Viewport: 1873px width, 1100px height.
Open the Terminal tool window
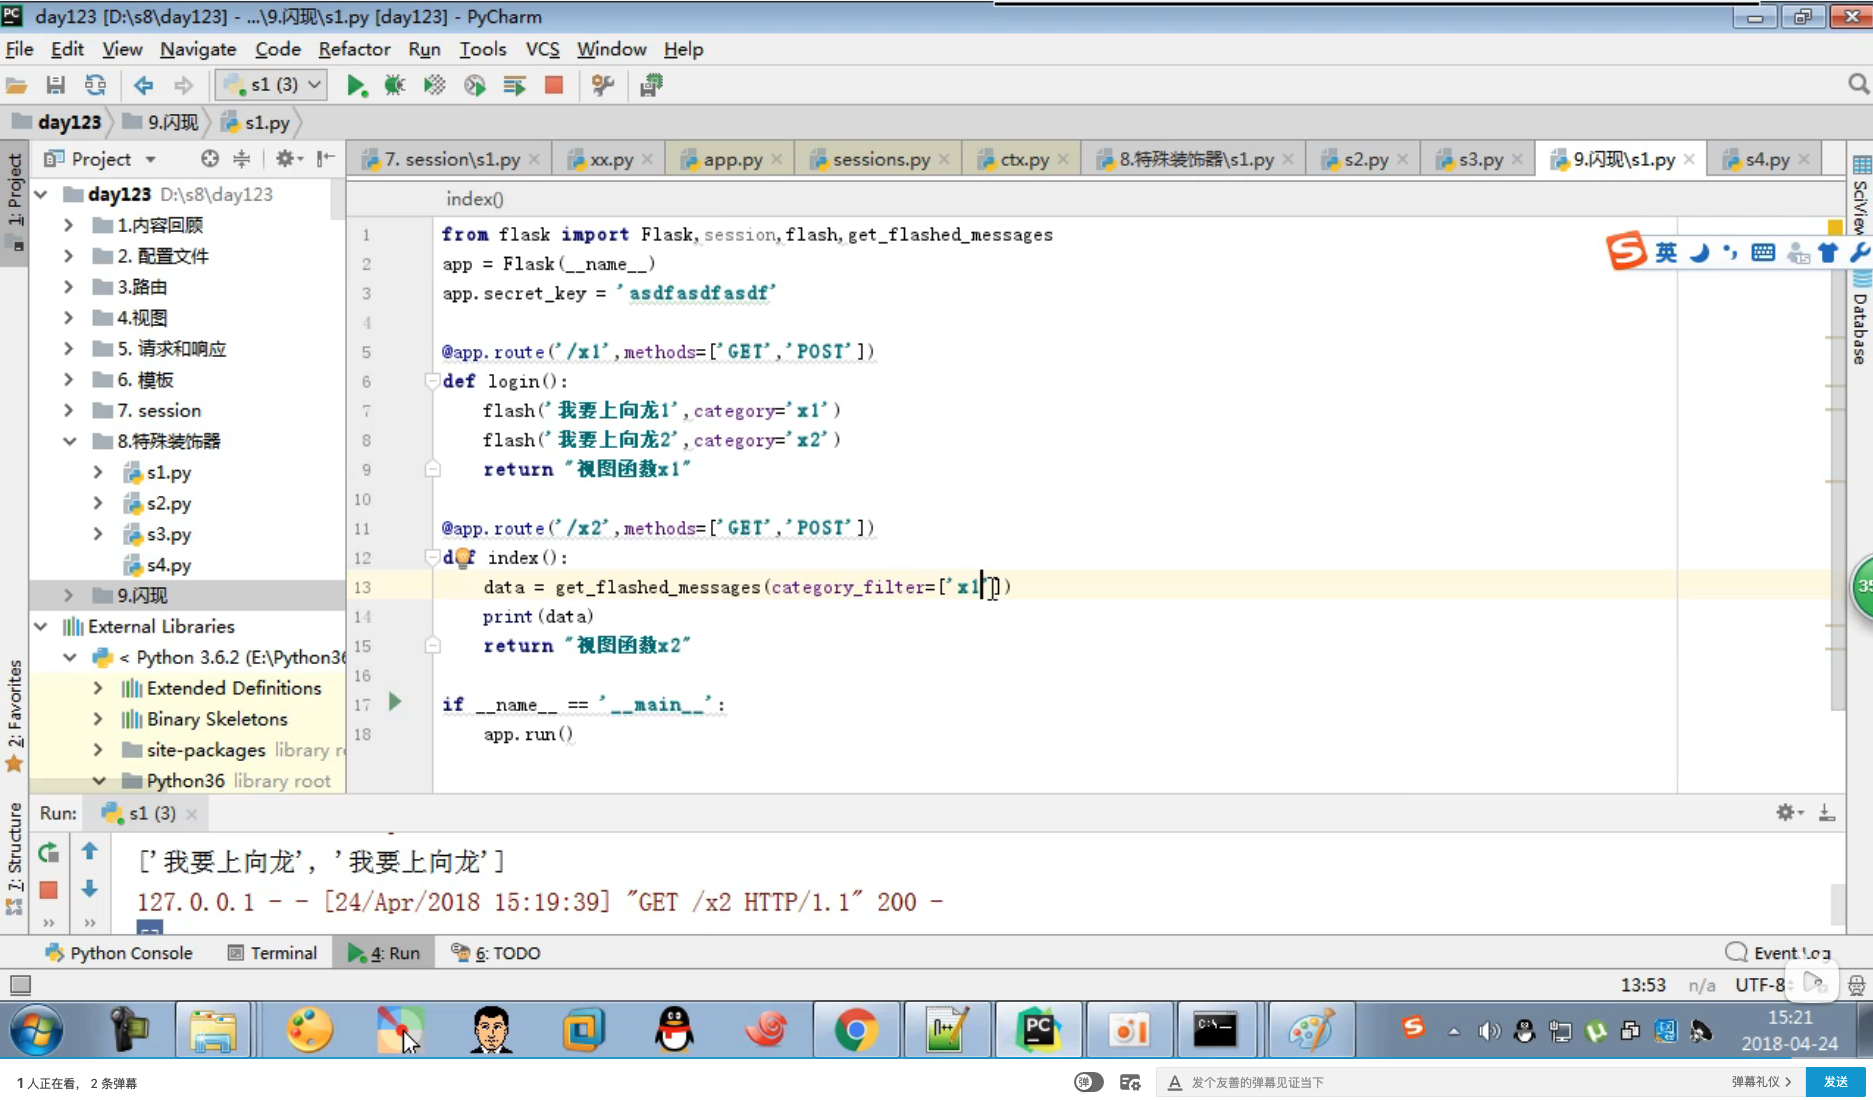click(272, 953)
